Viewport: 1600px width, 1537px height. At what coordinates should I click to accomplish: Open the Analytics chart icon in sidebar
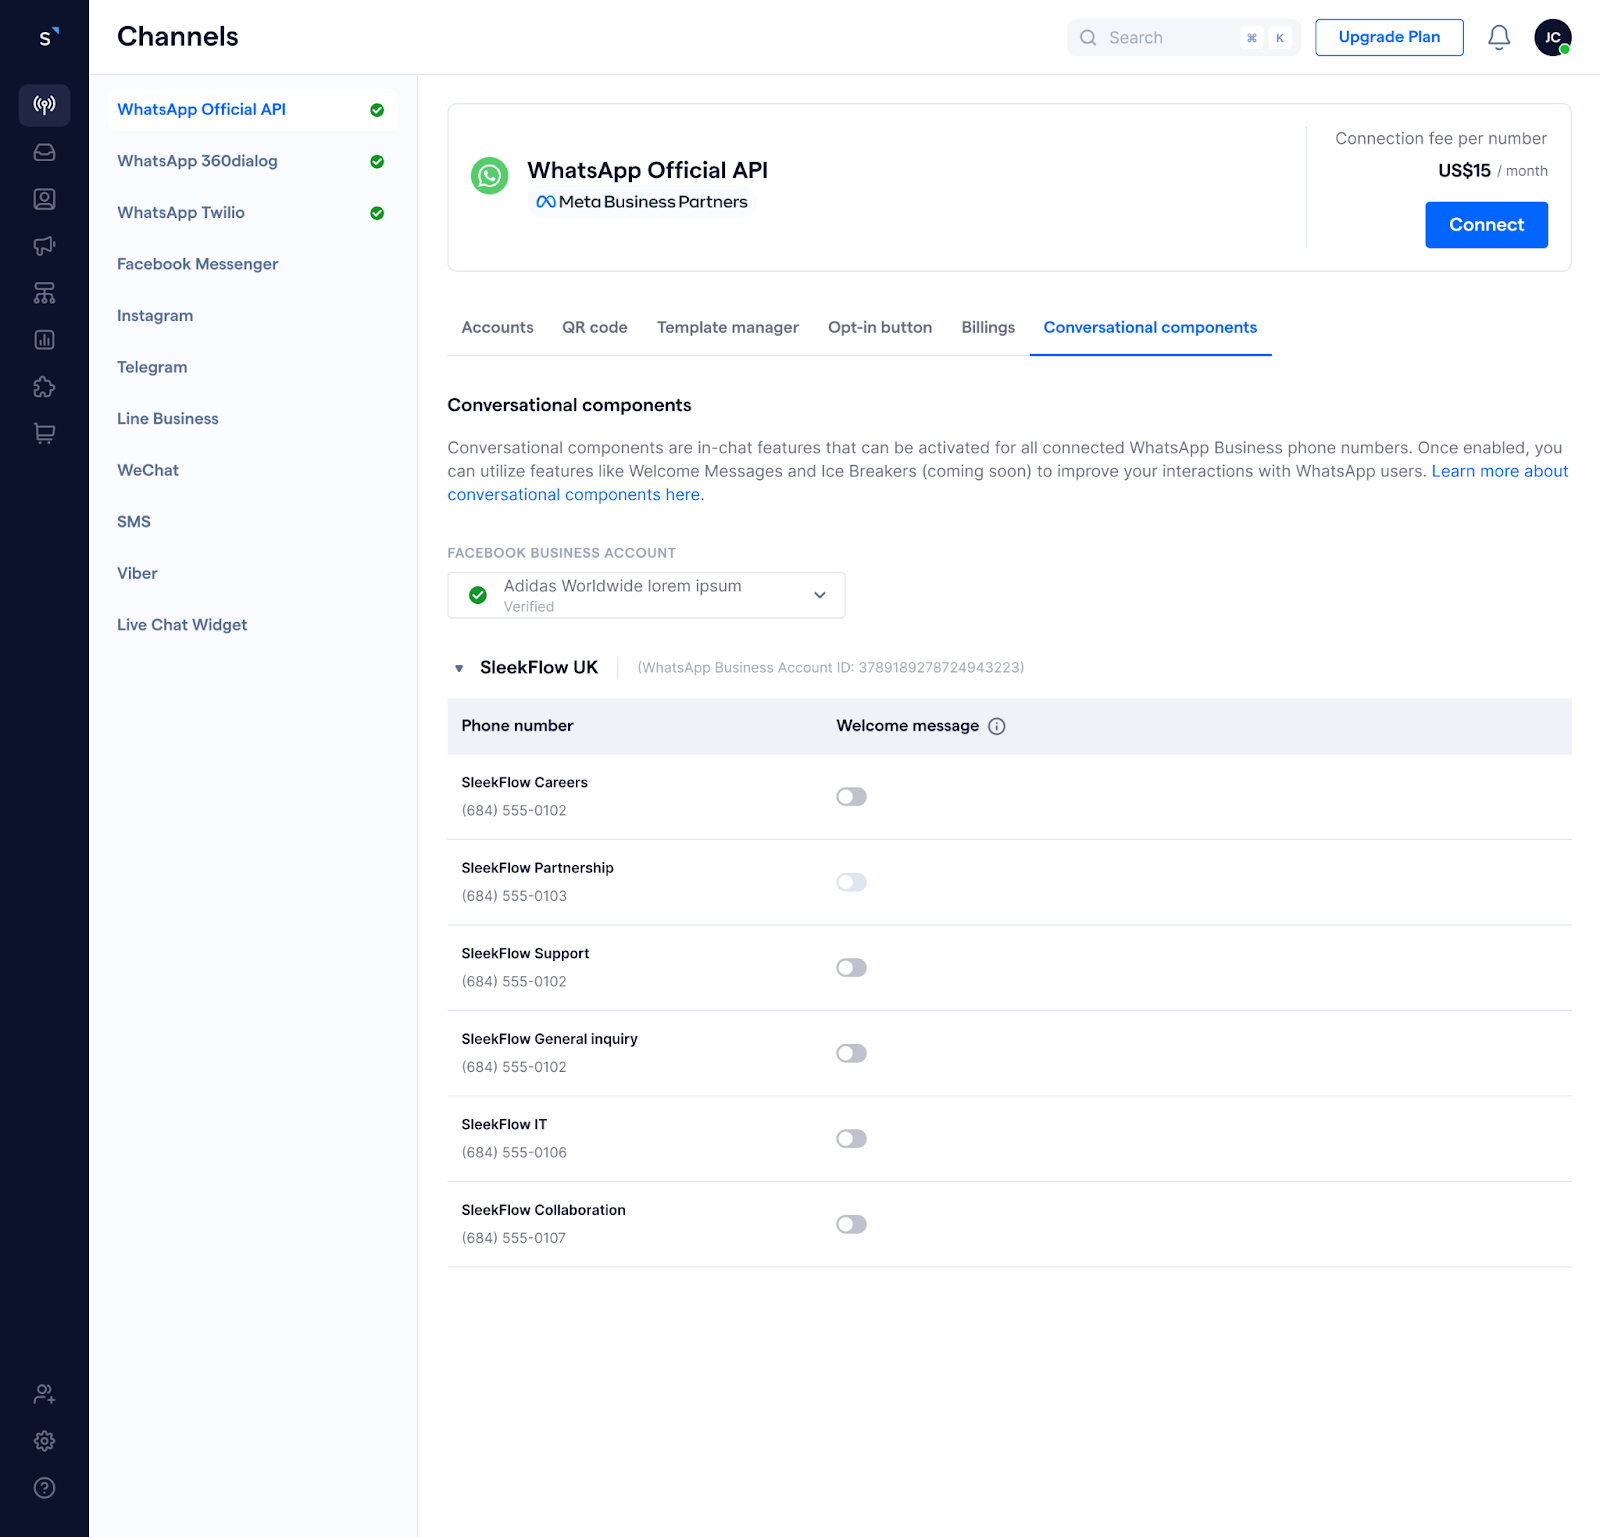(x=44, y=340)
